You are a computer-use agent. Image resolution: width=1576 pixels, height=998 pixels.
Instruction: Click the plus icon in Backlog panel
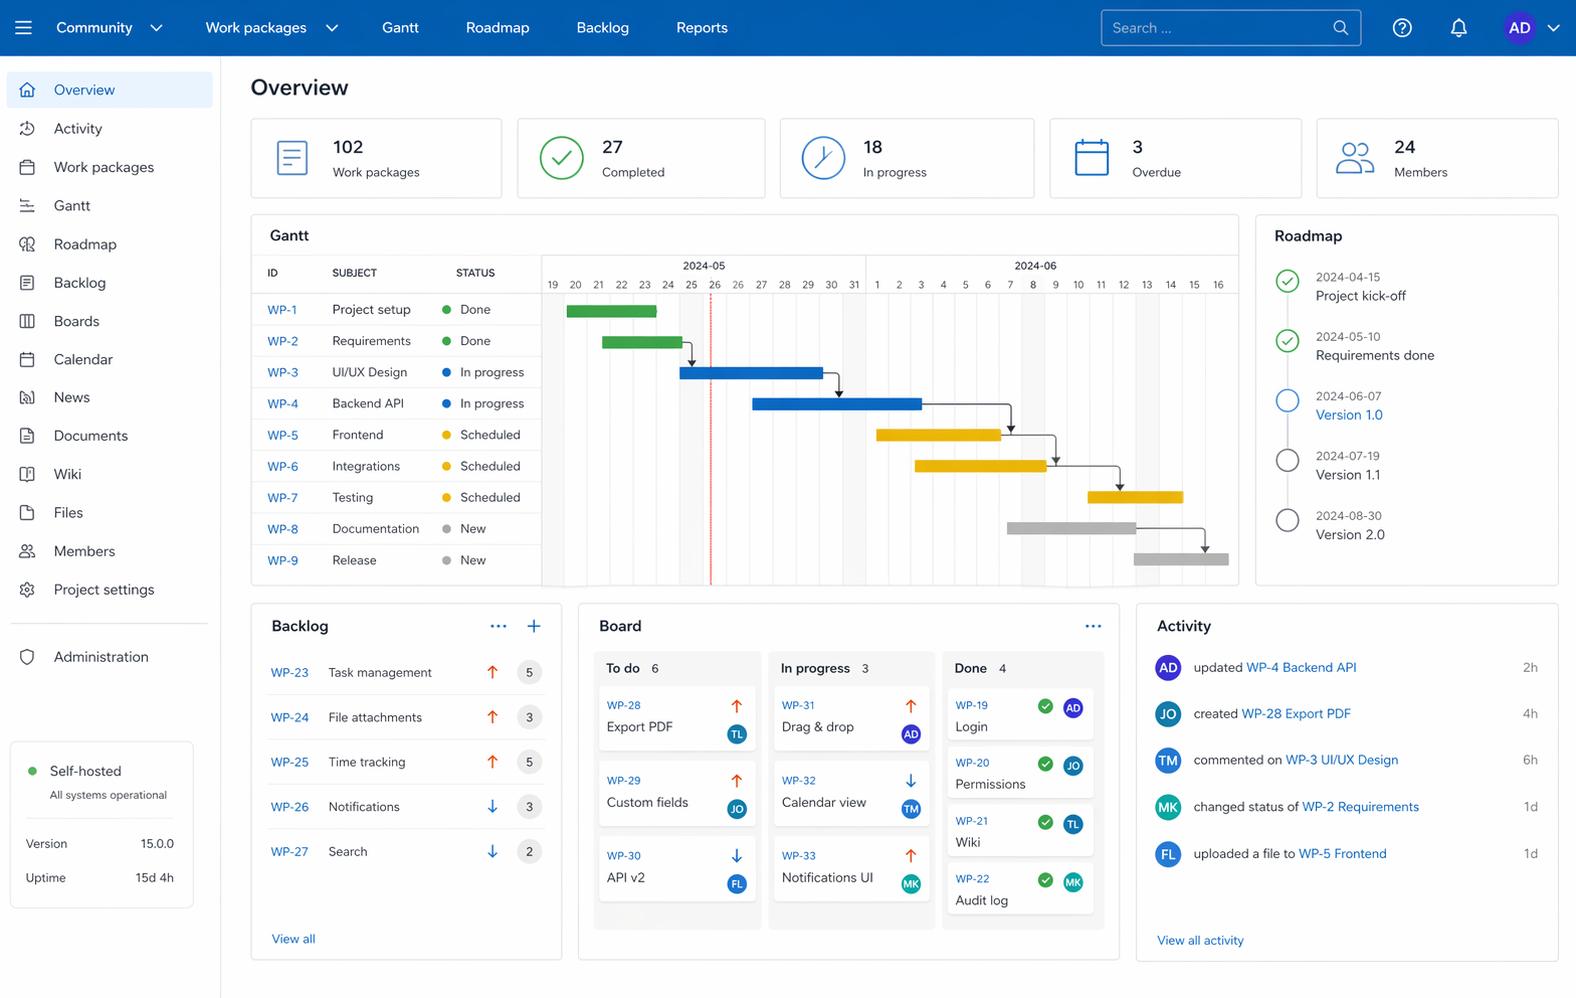point(534,626)
